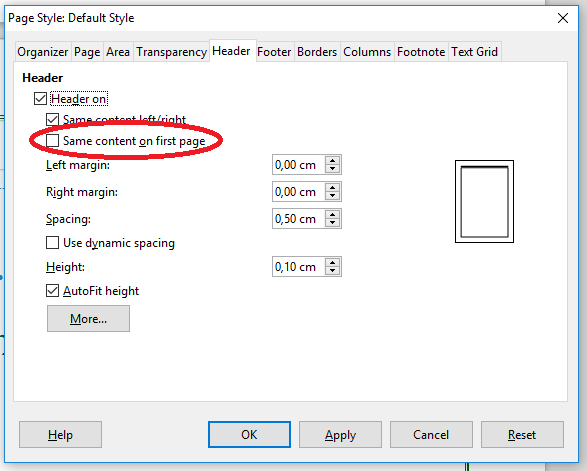This screenshot has height=471, width=587.
Task: Confirm dialog with OK button
Action: (x=249, y=435)
